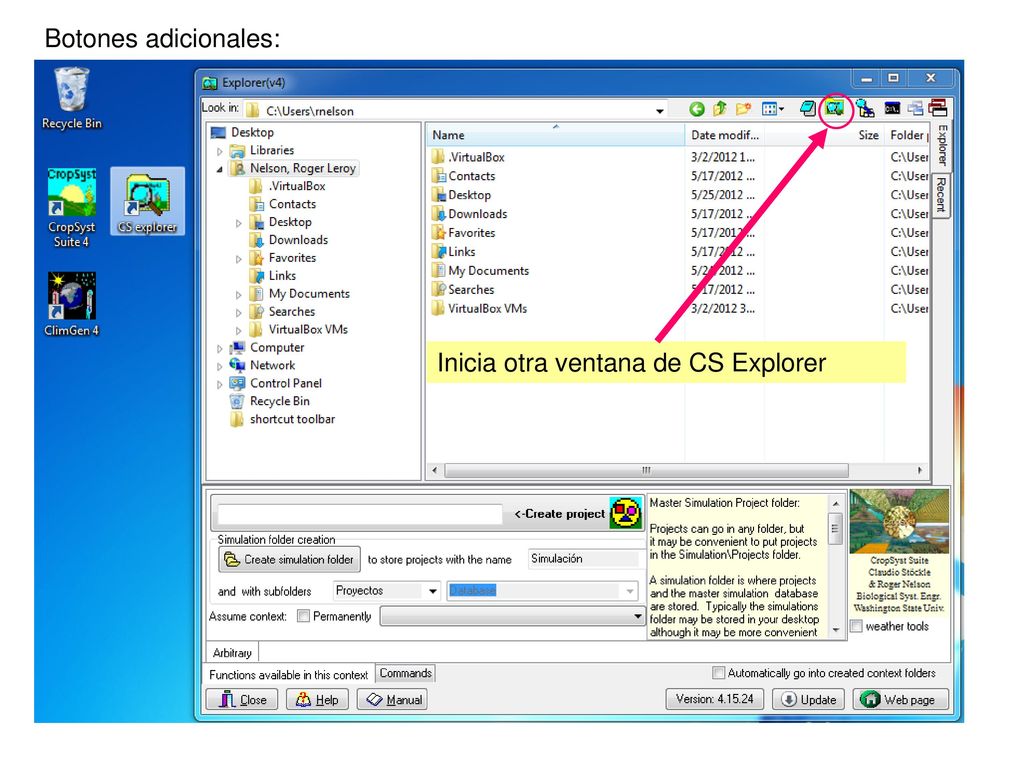Click the Computer icon in folder tree
The width and height of the screenshot is (1024, 768).
click(238, 347)
